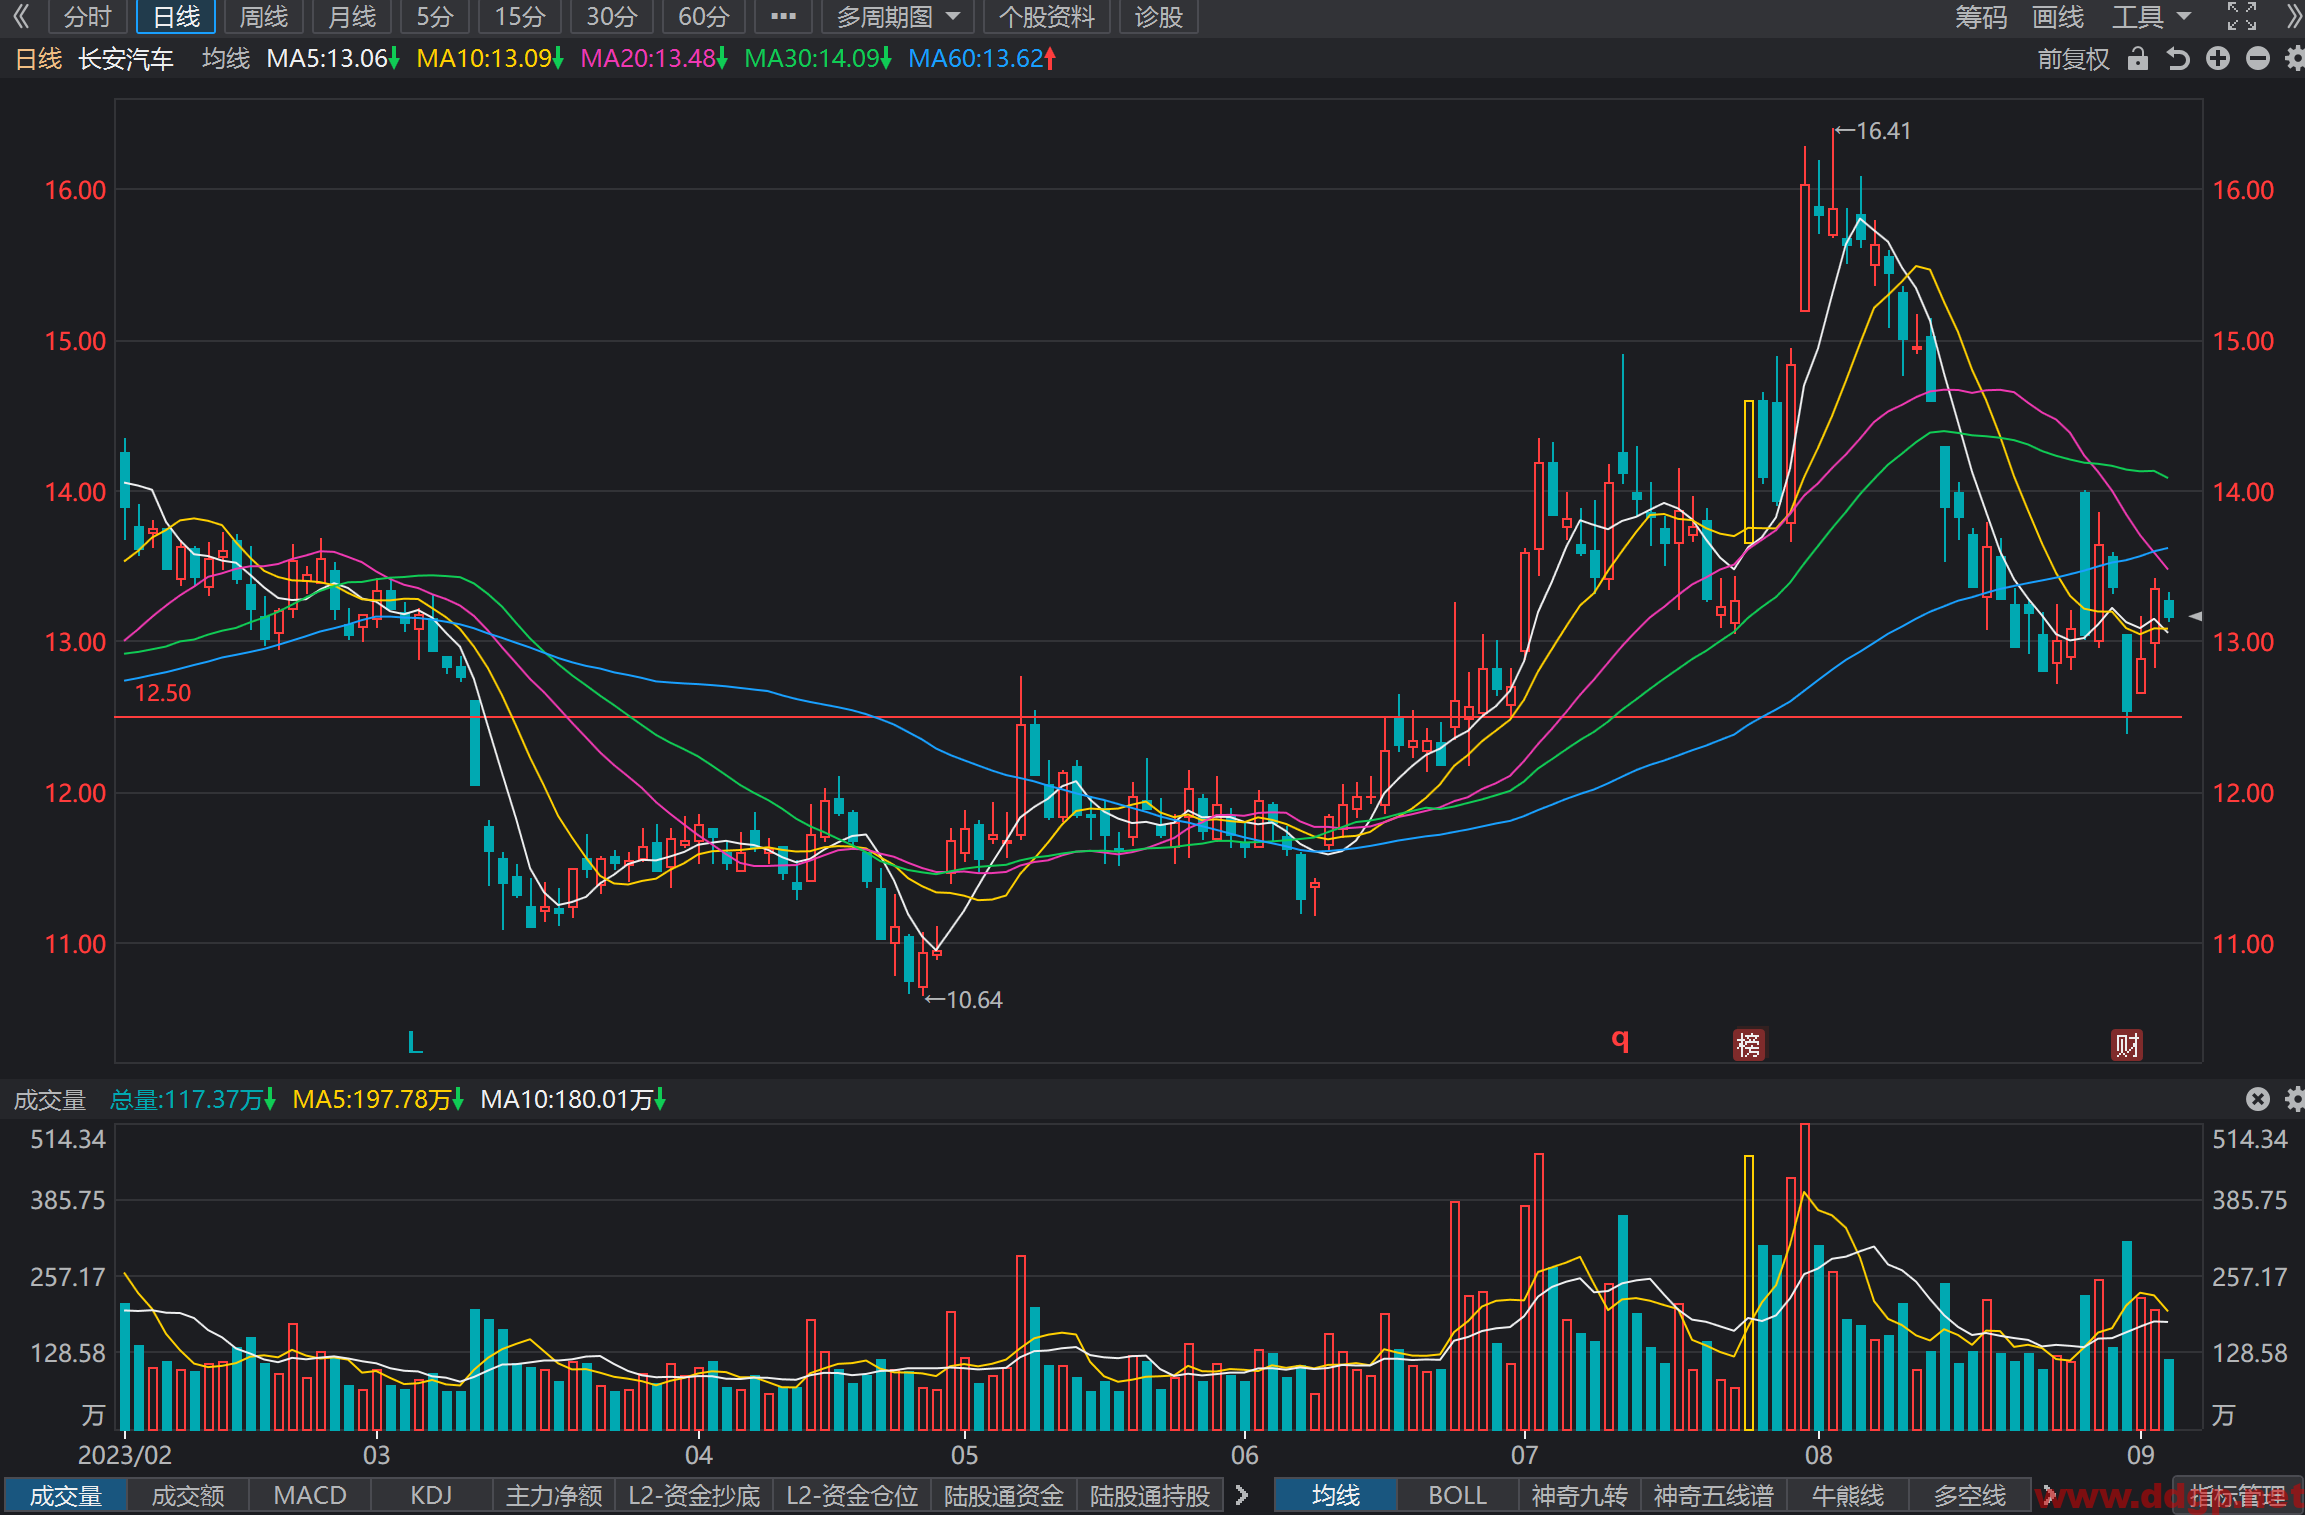Viewport: 2305px width, 1515px height.
Task: Open the 榜 ranking list marker
Action: pos(1749,1045)
